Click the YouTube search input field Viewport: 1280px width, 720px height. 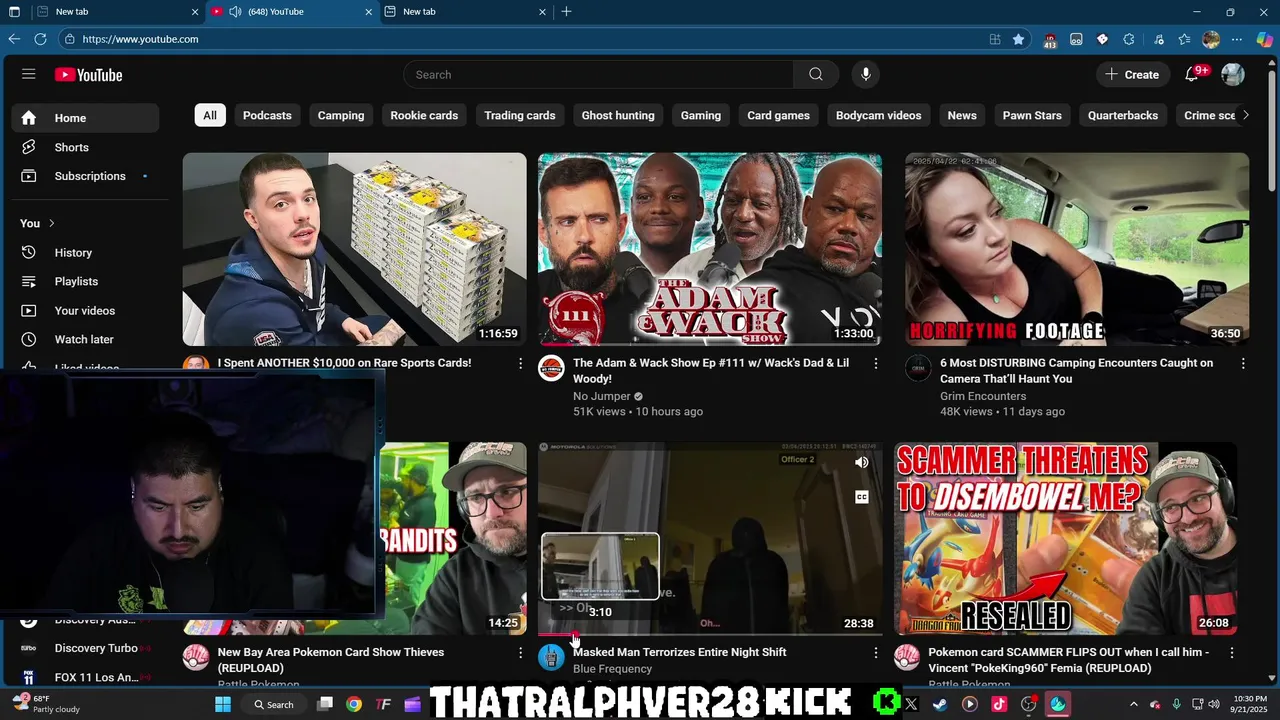coord(599,75)
